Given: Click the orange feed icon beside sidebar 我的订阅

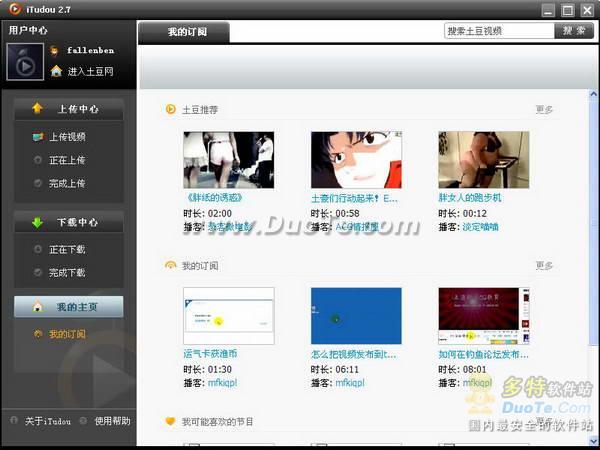Looking at the screenshot, I should (x=38, y=334).
